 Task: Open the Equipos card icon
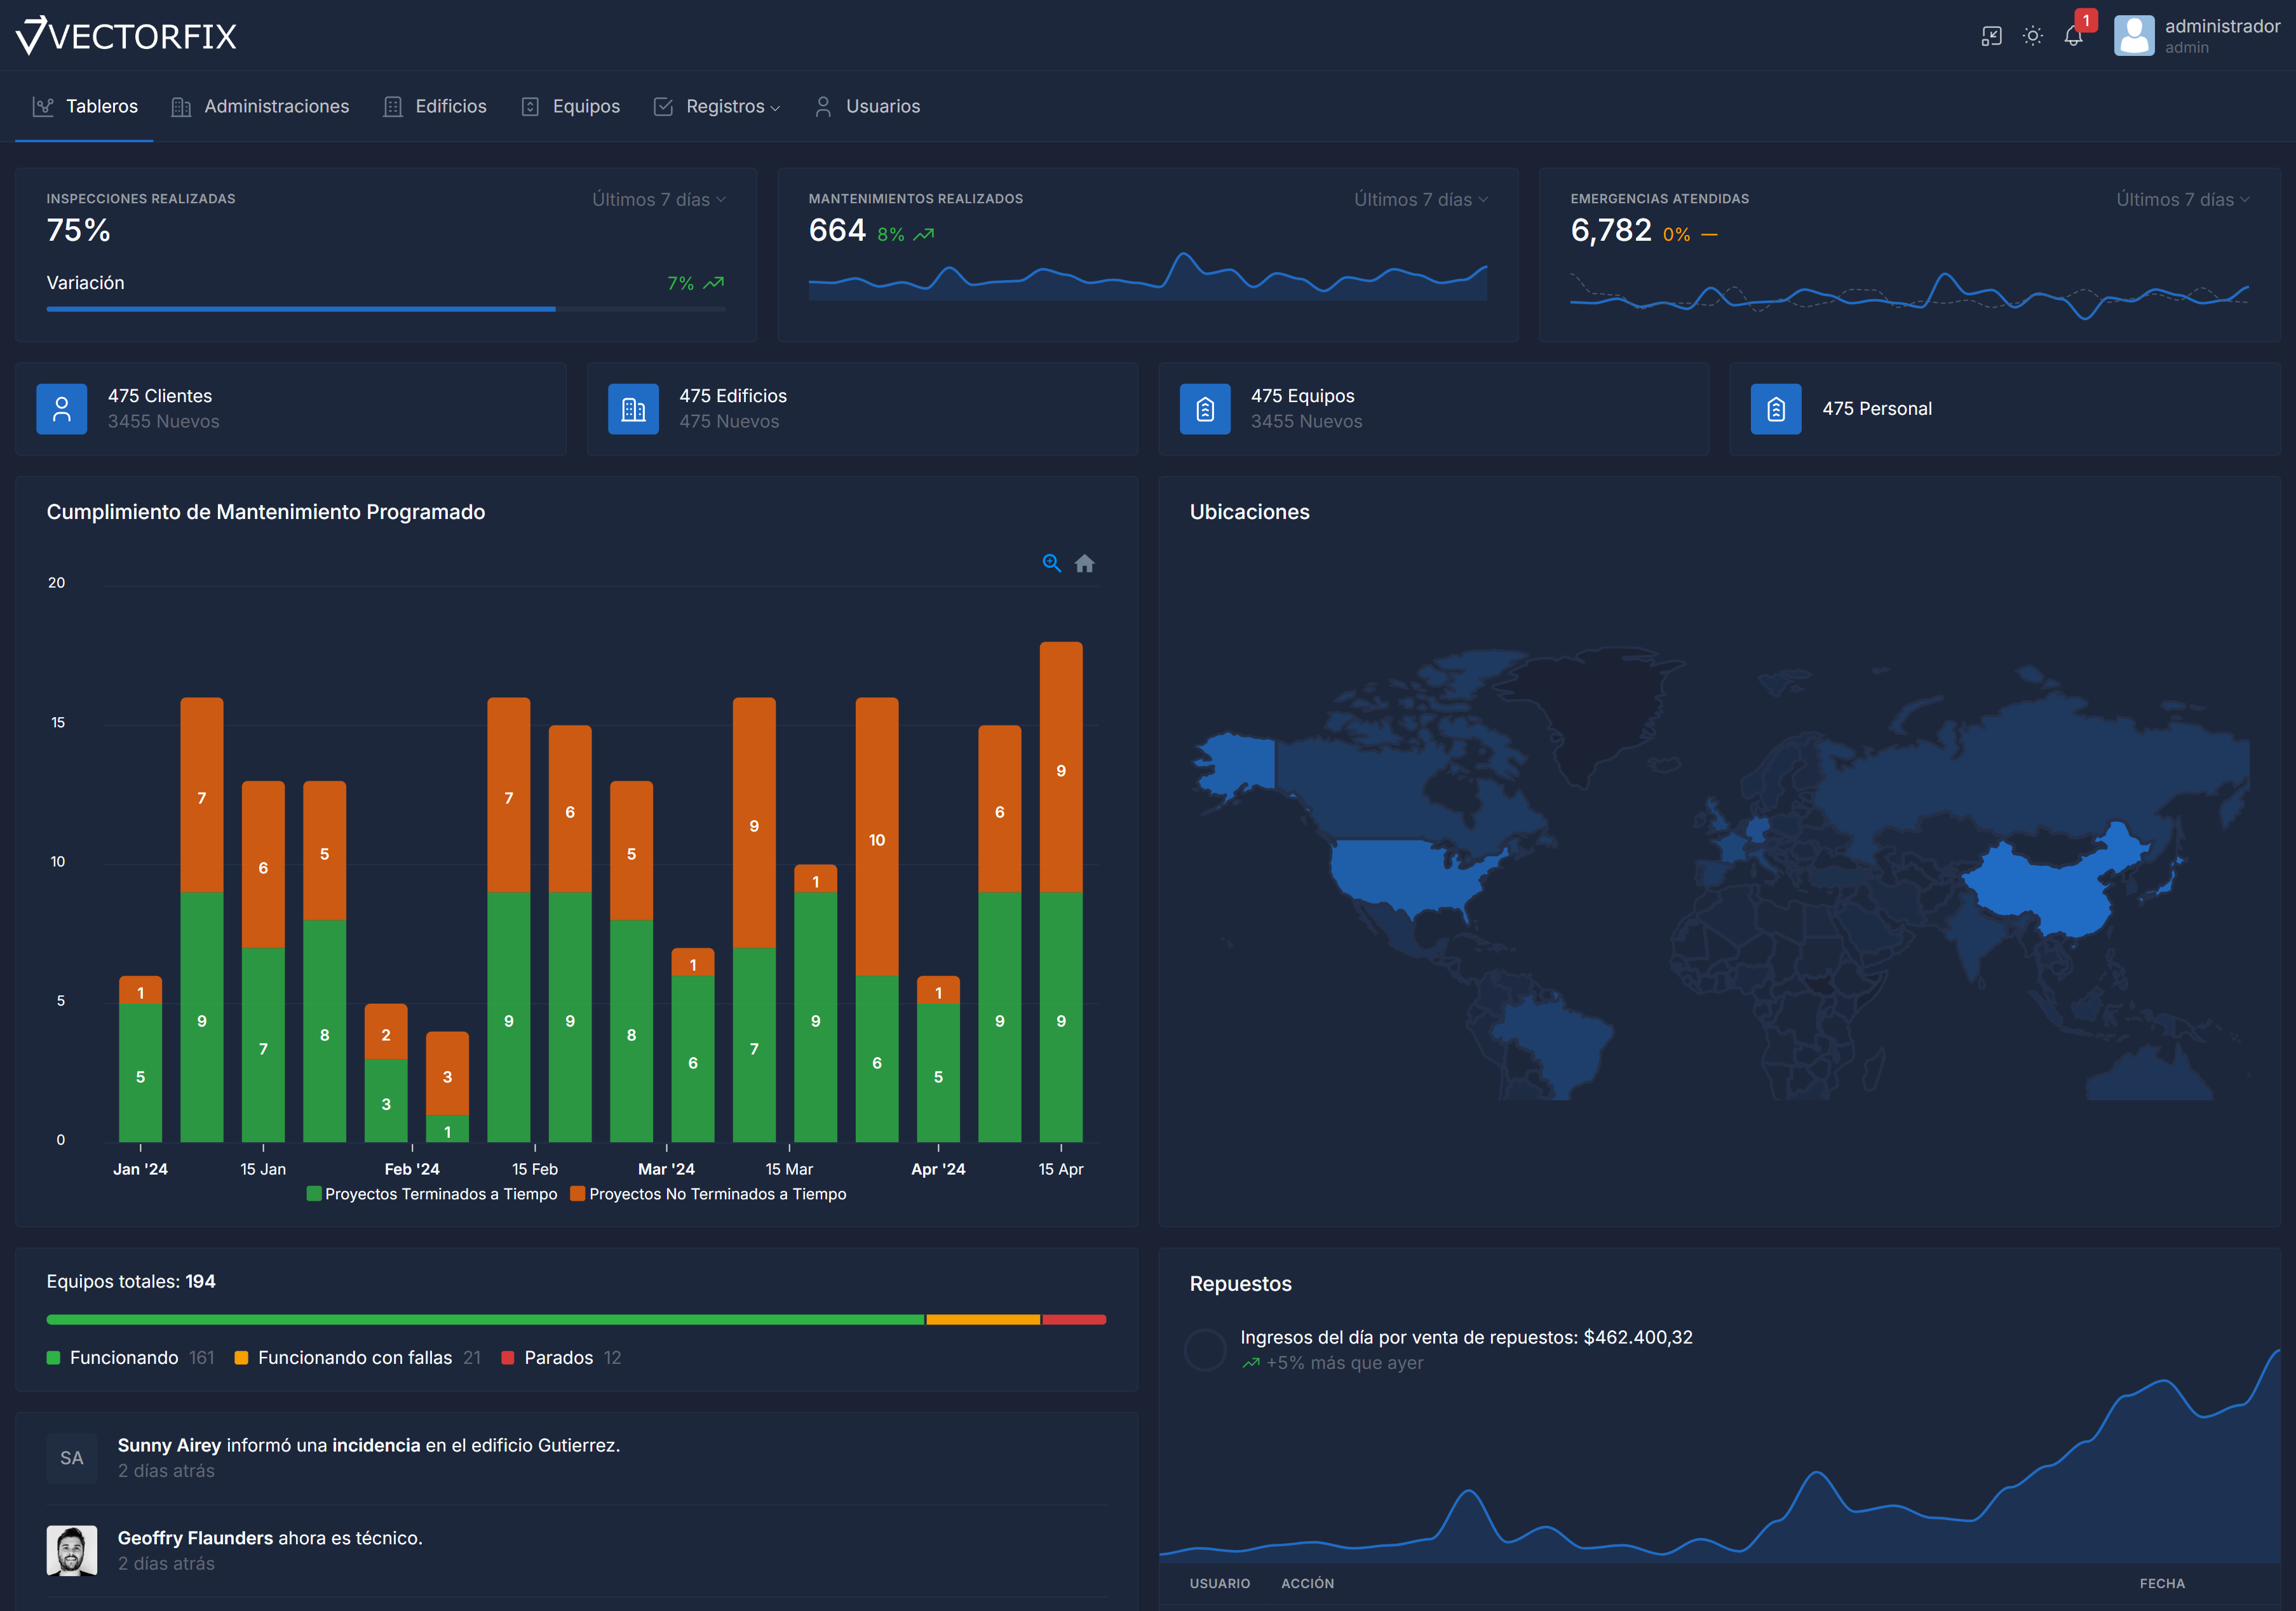coord(1205,408)
